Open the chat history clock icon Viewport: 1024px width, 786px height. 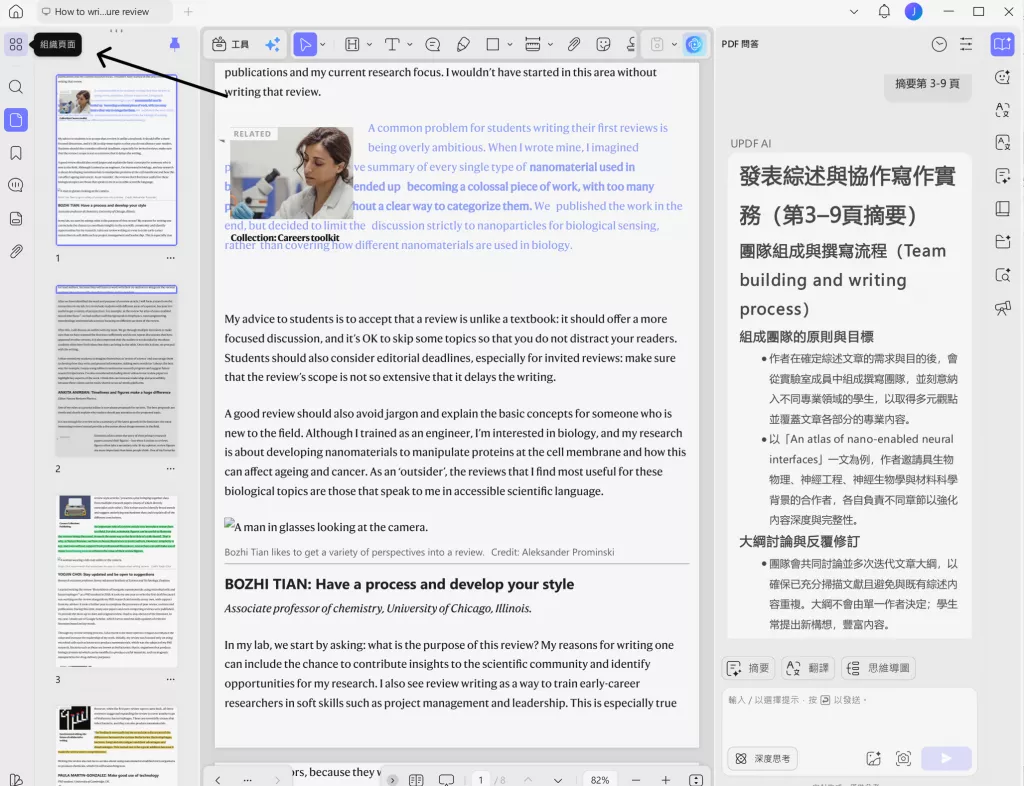[x=939, y=44]
